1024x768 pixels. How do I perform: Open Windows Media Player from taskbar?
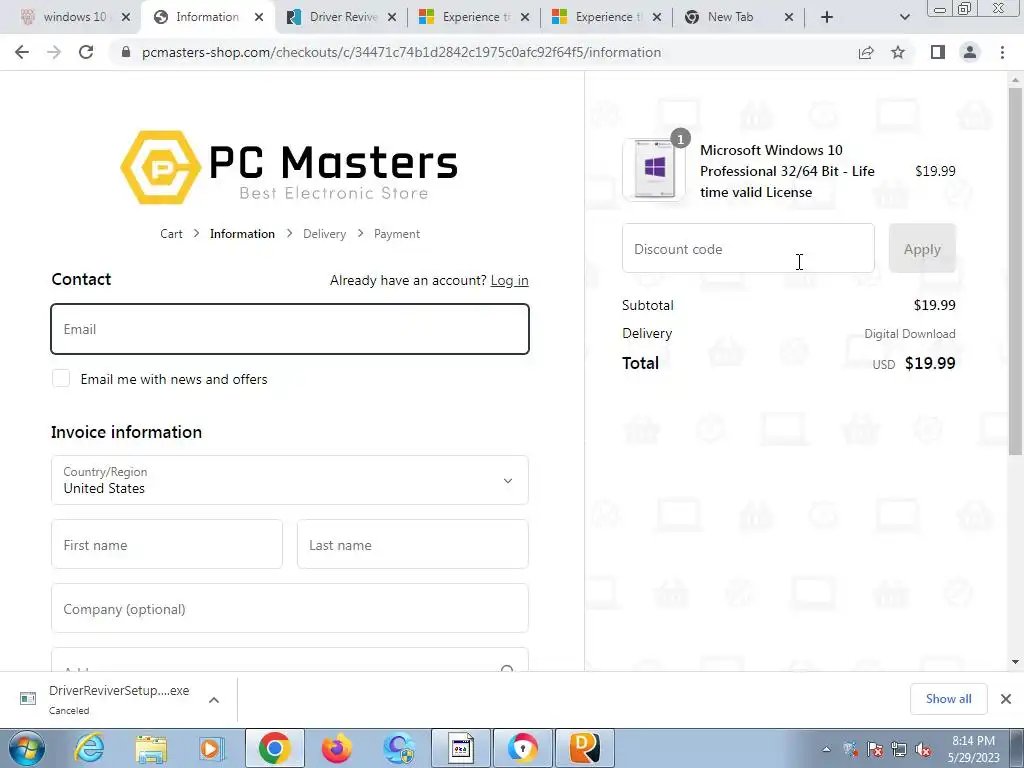coord(211,748)
